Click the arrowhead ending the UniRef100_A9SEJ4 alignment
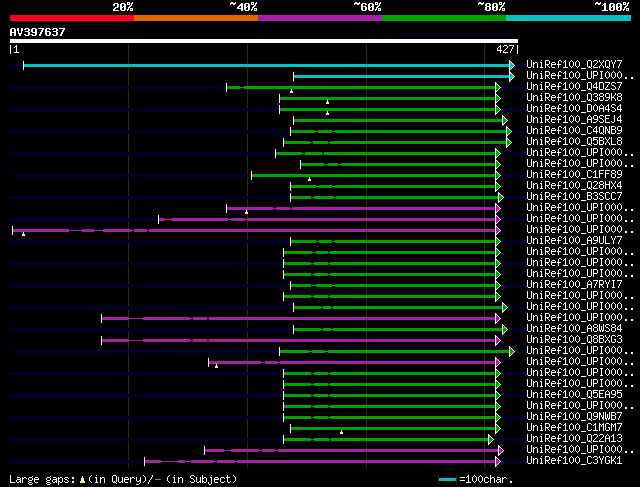This screenshot has width=640, height=487. coord(505,120)
